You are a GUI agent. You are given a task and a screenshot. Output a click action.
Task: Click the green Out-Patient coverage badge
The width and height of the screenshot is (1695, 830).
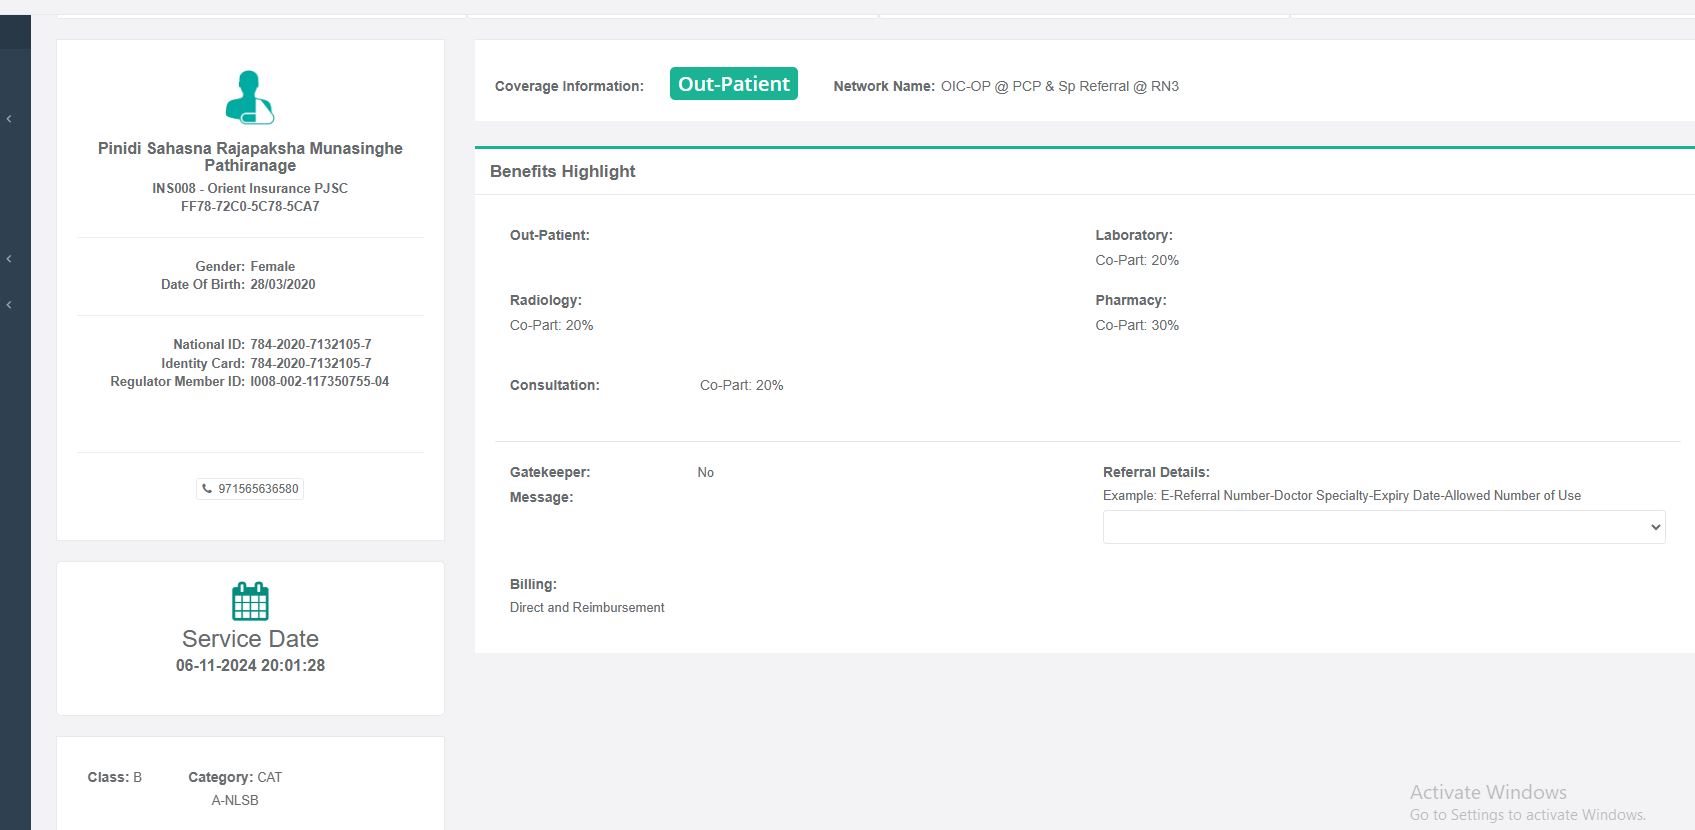[x=733, y=84]
